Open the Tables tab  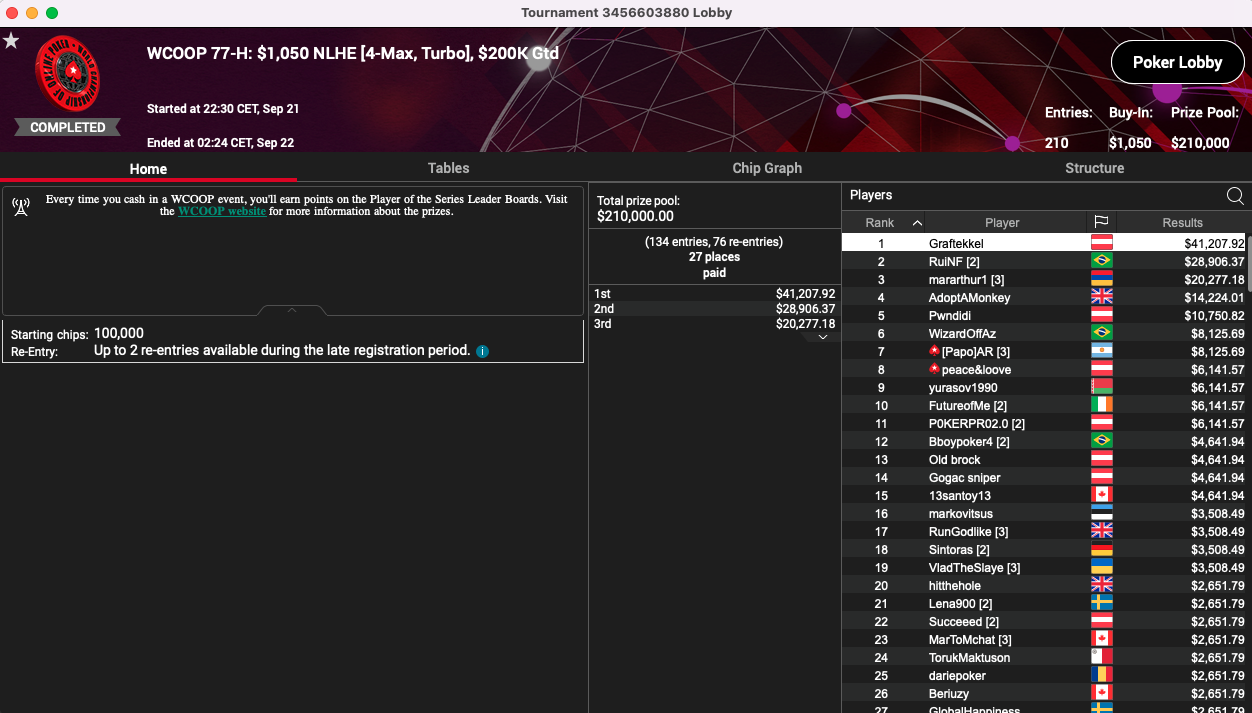pyautogui.click(x=448, y=168)
